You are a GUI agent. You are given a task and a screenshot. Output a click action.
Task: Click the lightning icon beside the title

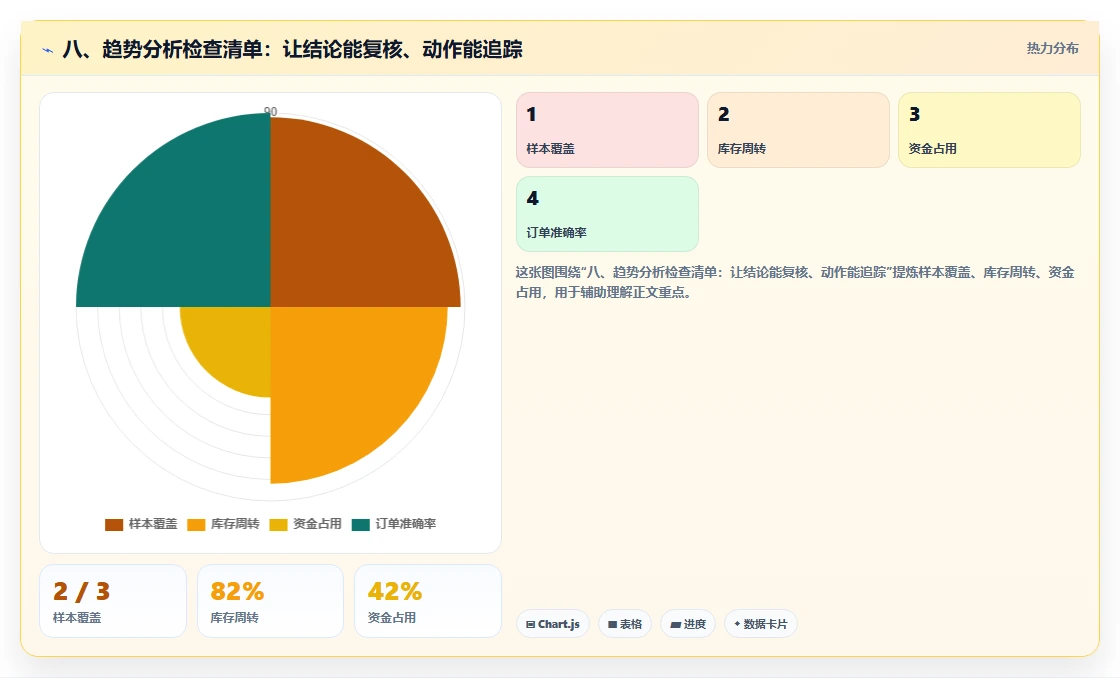point(48,50)
